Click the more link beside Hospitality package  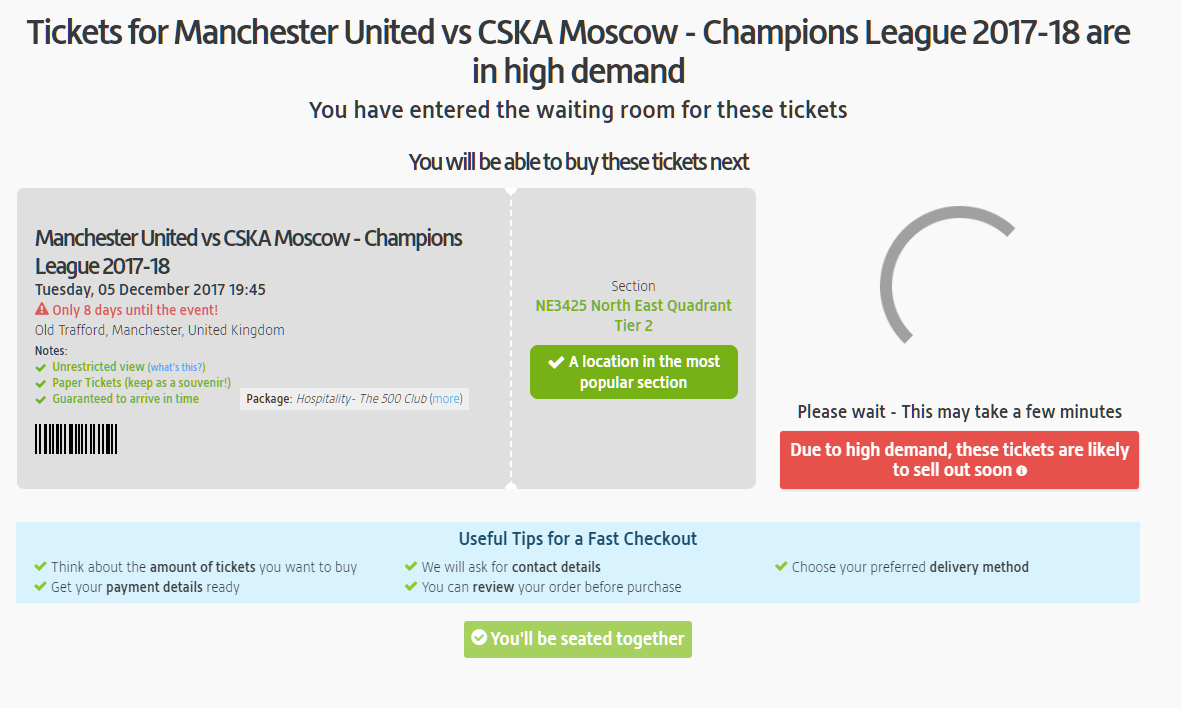(x=446, y=398)
